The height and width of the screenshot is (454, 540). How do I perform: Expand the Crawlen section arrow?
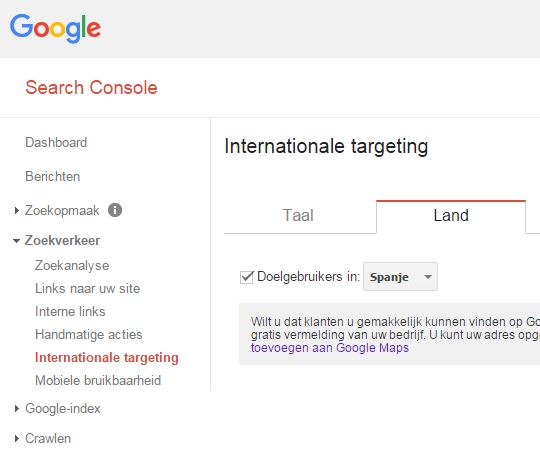pyautogui.click(x=17, y=438)
